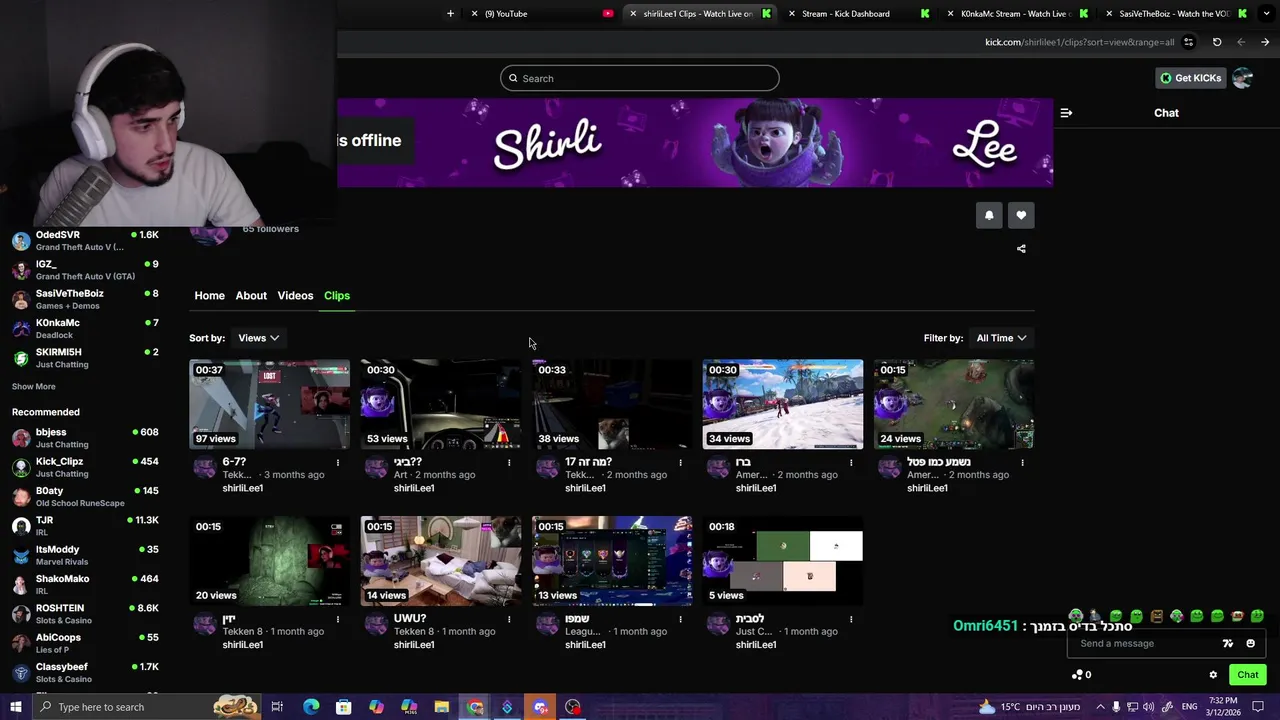Switch to the K0nkaMc Stream browser tab
The height and width of the screenshot is (720, 1280).
[1015, 14]
